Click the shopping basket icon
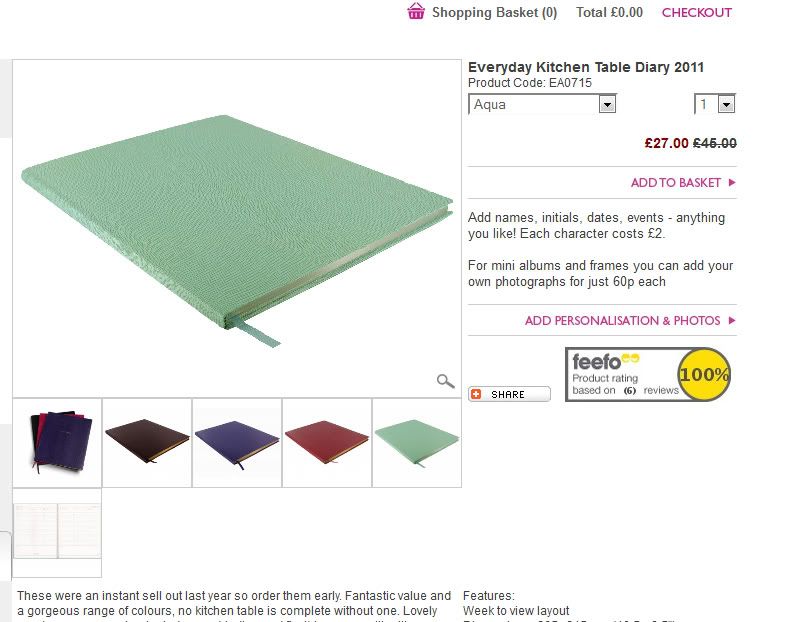The width and height of the screenshot is (806, 622). click(416, 12)
